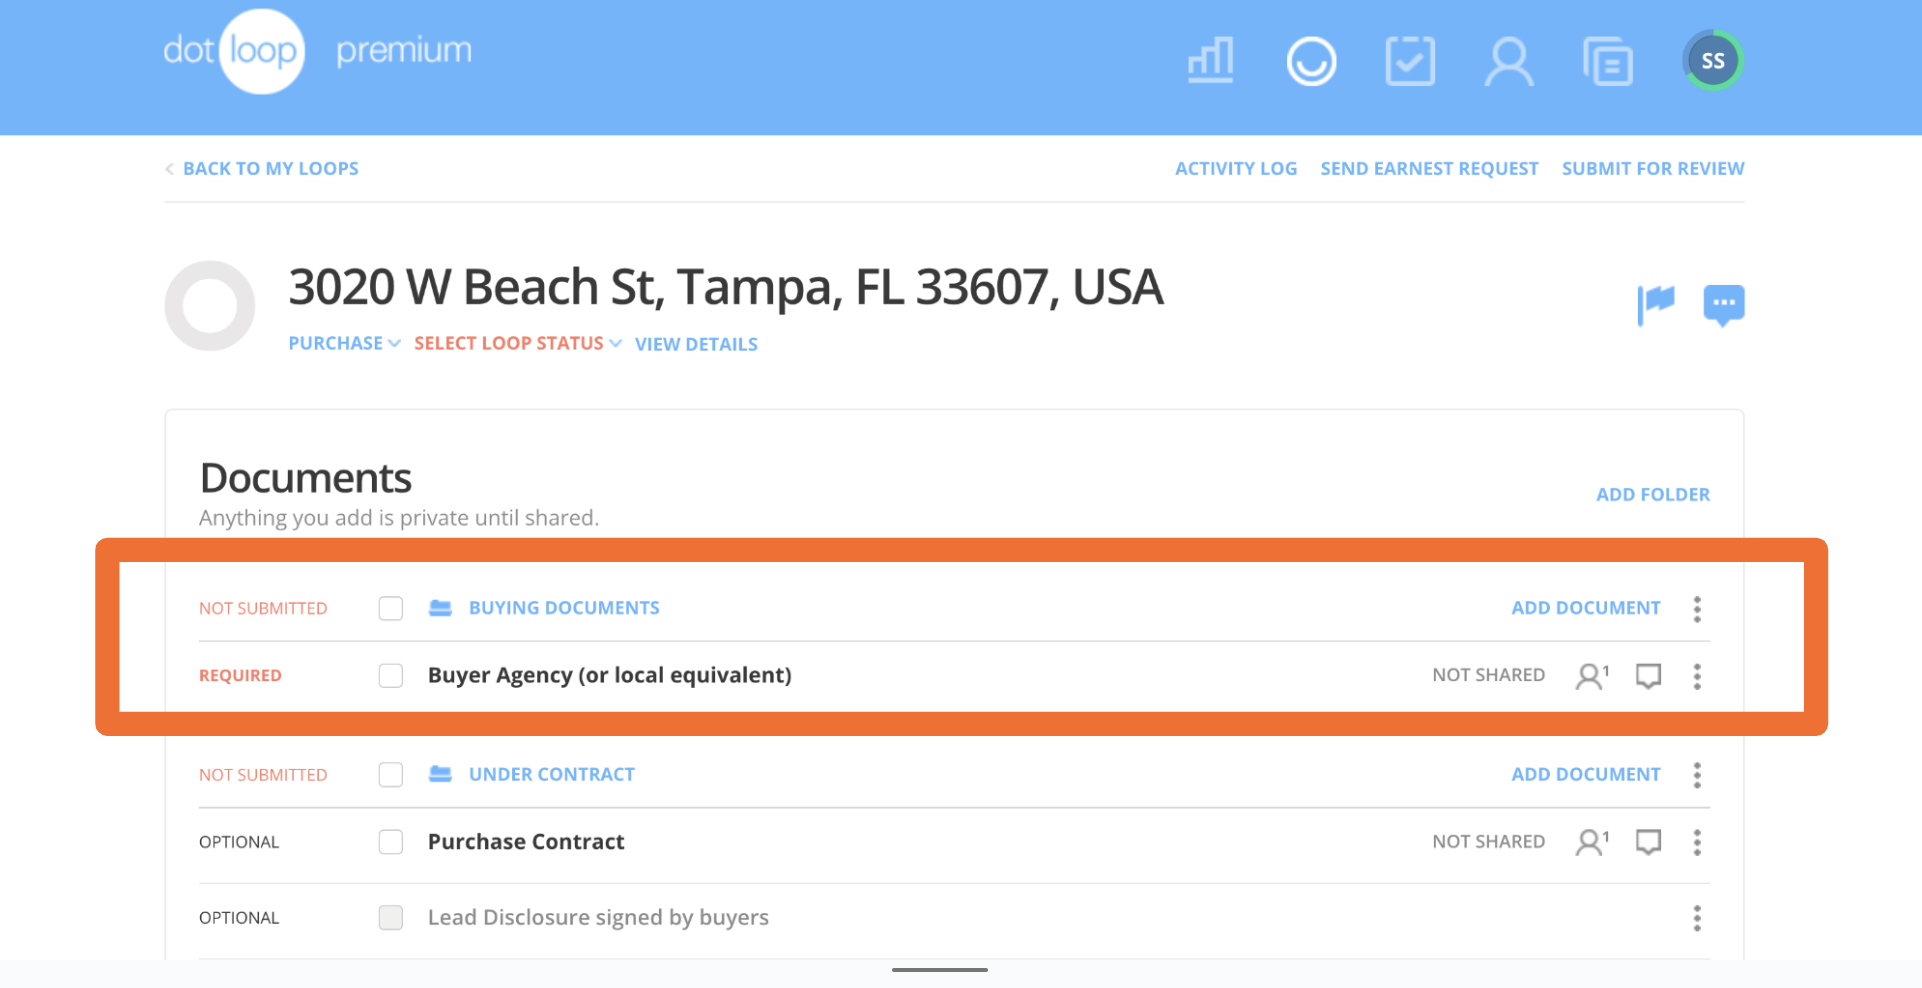Image resolution: width=1922 pixels, height=988 pixels.
Task: Open Buying Documents folder three-dot menu
Action: coord(1697,609)
